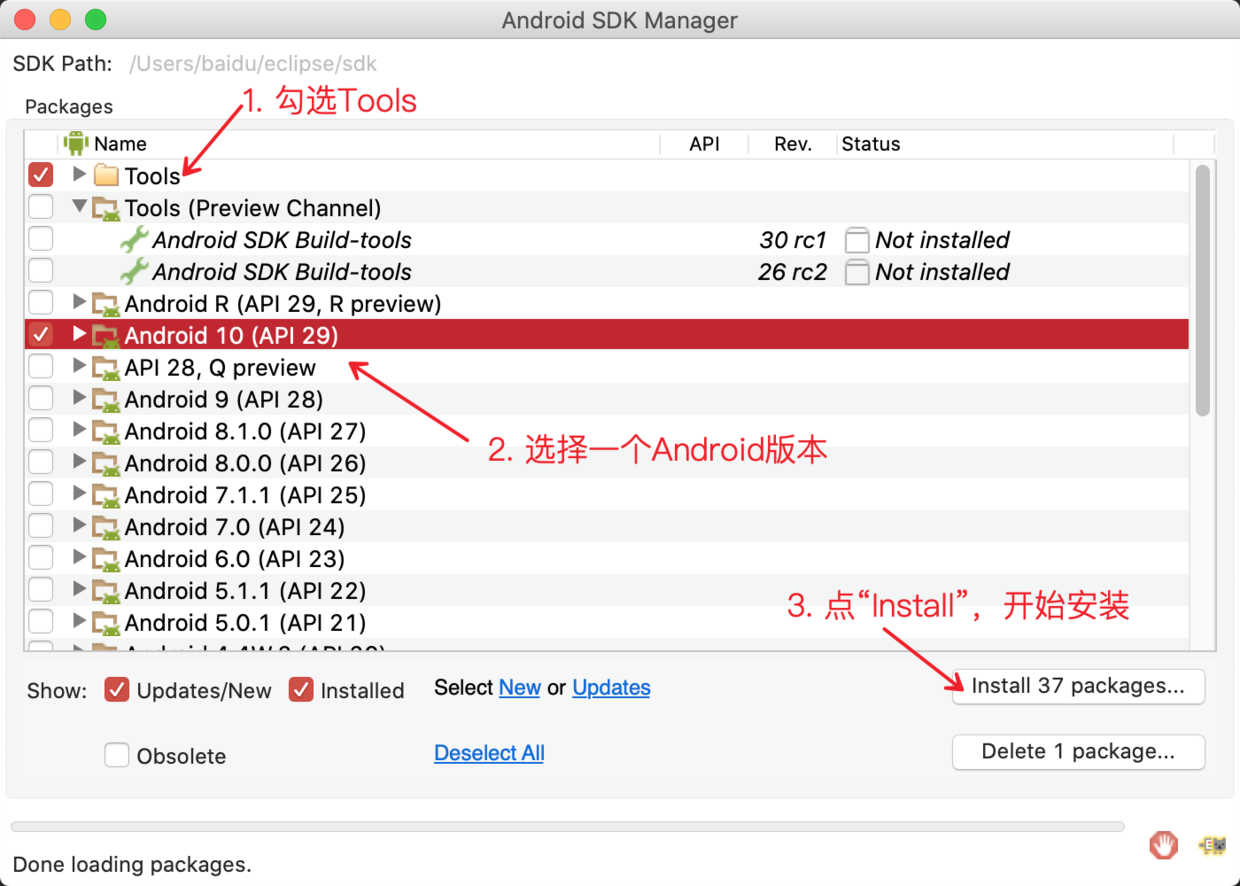The width and height of the screenshot is (1240, 886).
Task: Check the Tools (Preview Channel) checkbox
Action: tap(41, 208)
